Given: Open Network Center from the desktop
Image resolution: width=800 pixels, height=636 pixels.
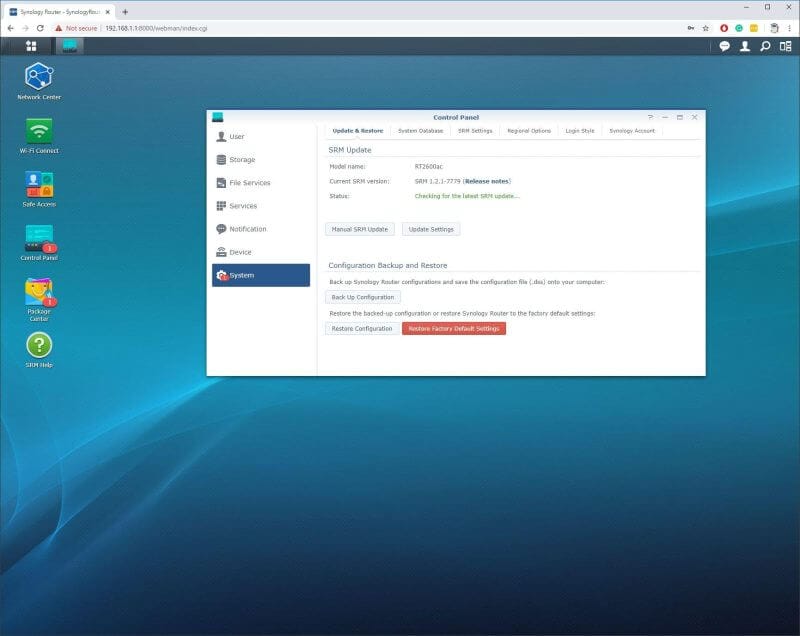Looking at the screenshot, I should coord(39,78).
